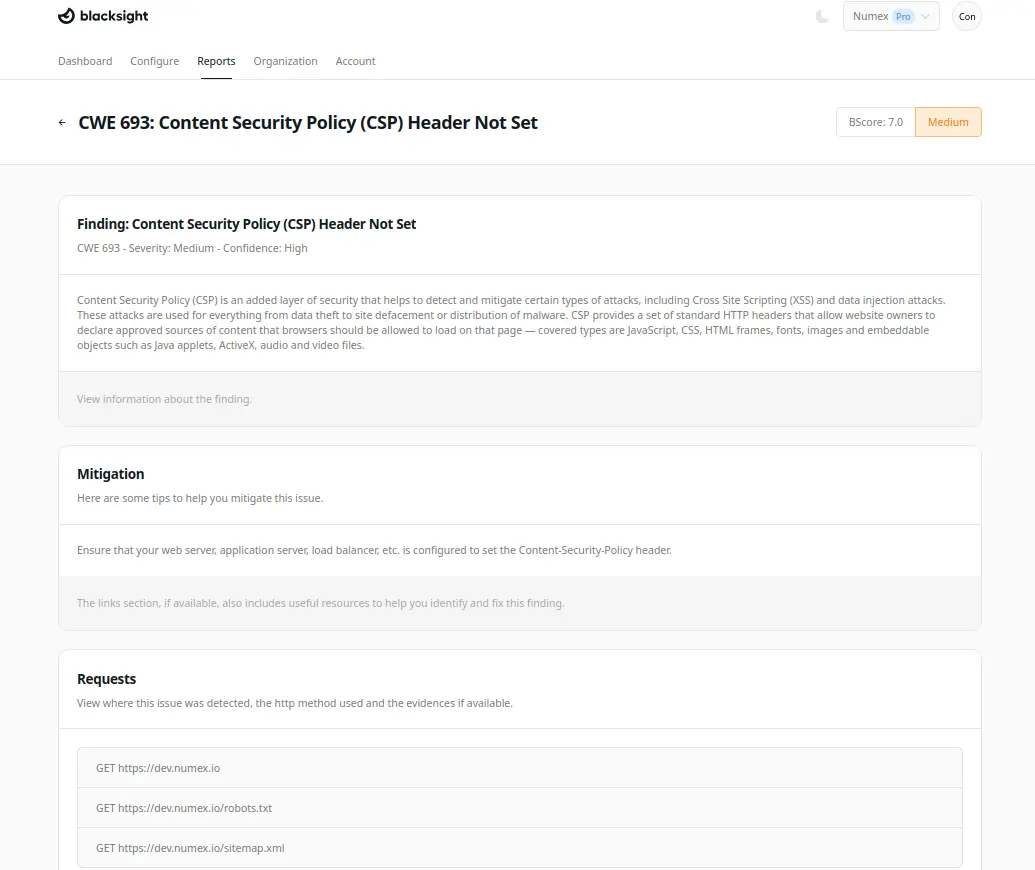Select the Reports tab
This screenshot has width=1035, height=870.
click(216, 61)
